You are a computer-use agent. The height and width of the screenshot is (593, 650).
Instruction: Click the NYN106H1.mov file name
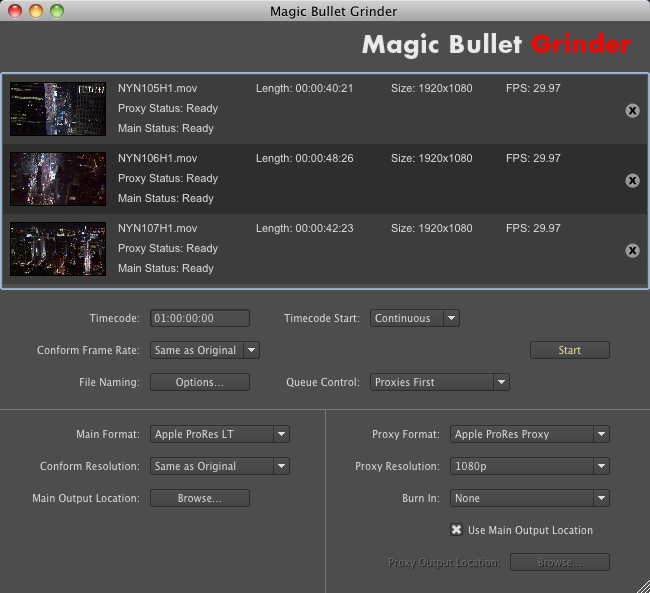tap(158, 158)
